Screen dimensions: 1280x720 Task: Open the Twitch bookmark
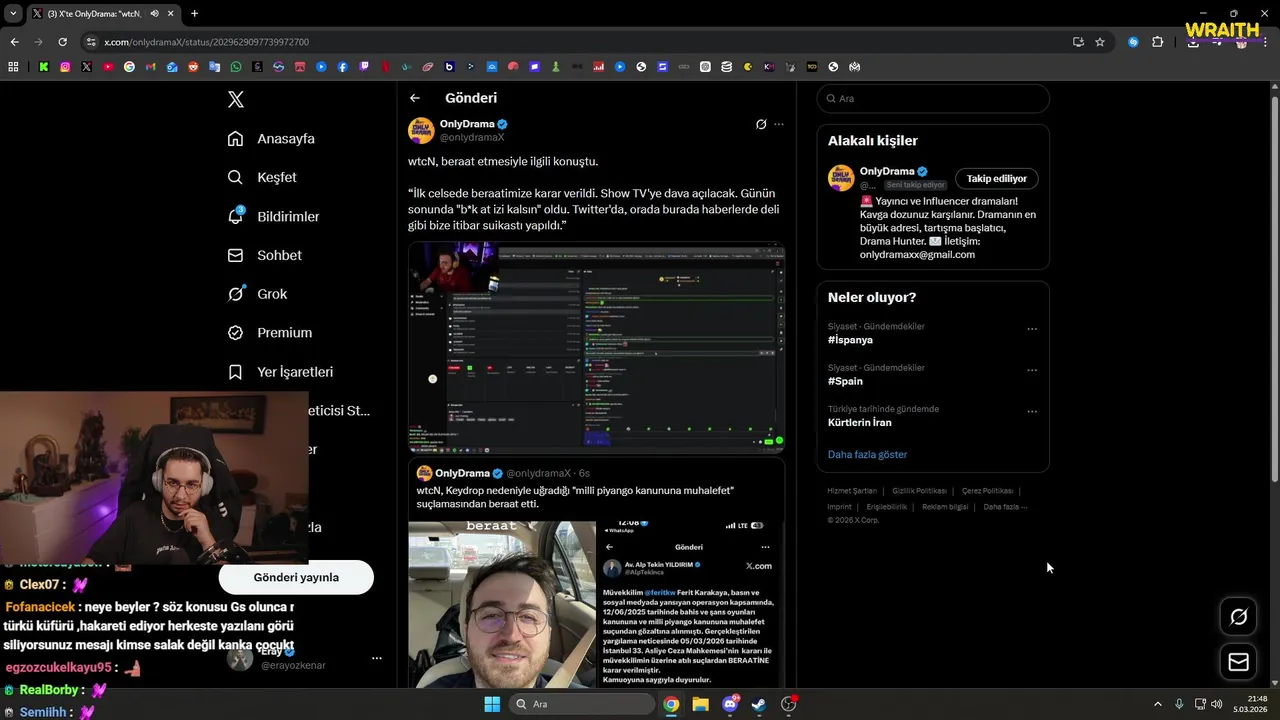pyautogui.click(x=364, y=67)
